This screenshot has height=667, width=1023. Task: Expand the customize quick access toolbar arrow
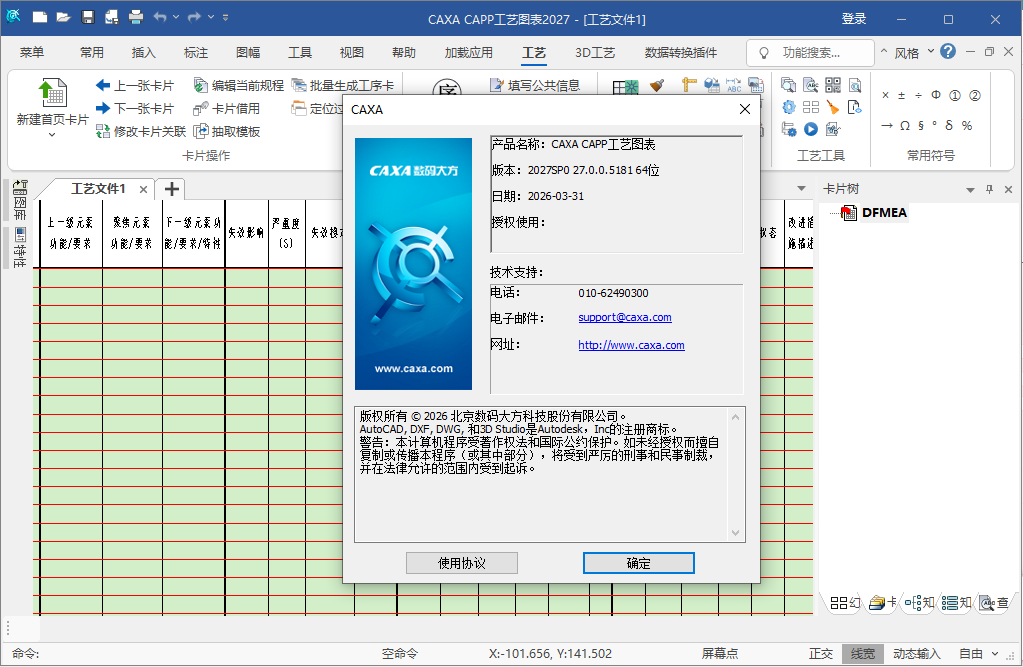coord(226,17)
